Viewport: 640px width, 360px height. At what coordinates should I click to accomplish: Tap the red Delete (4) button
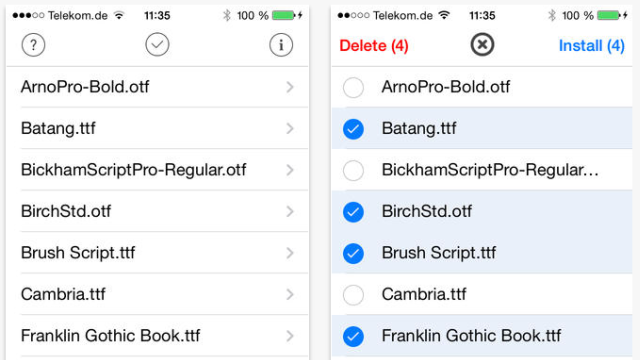coord(373,45)
